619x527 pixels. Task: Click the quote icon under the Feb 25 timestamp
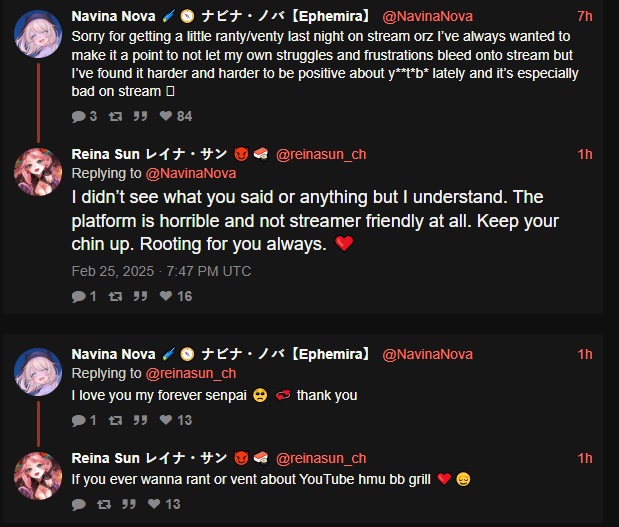pyautogui.click(x=140, y=296)
